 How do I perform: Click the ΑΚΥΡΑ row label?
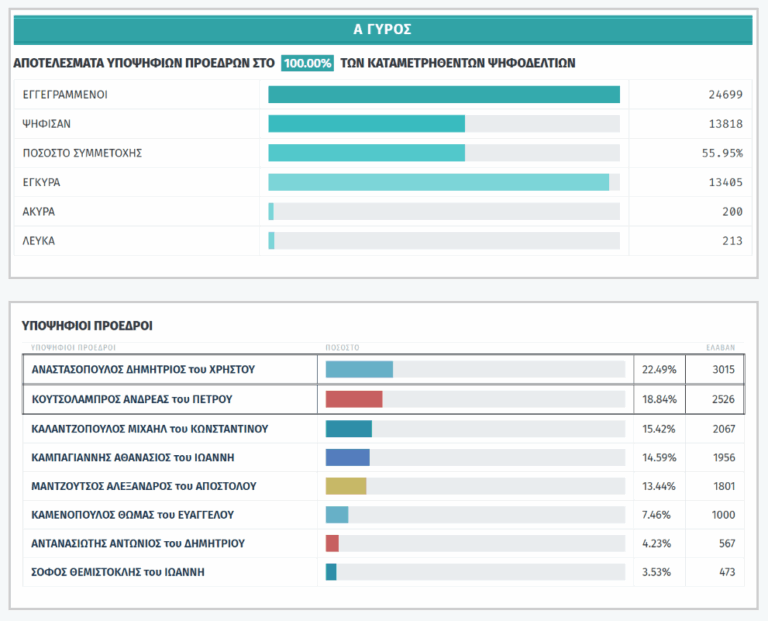click(x=39, y=212)
